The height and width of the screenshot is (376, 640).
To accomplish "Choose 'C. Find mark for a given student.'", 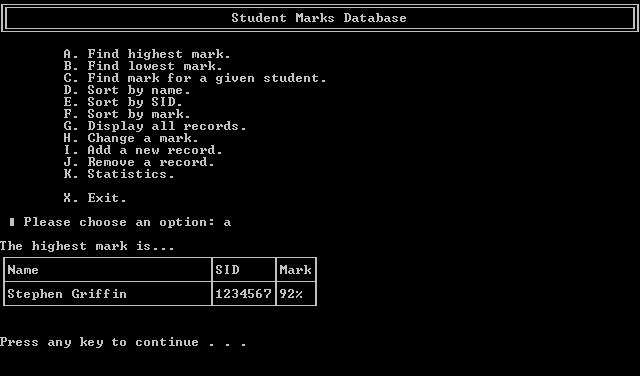I will [195, 78].
